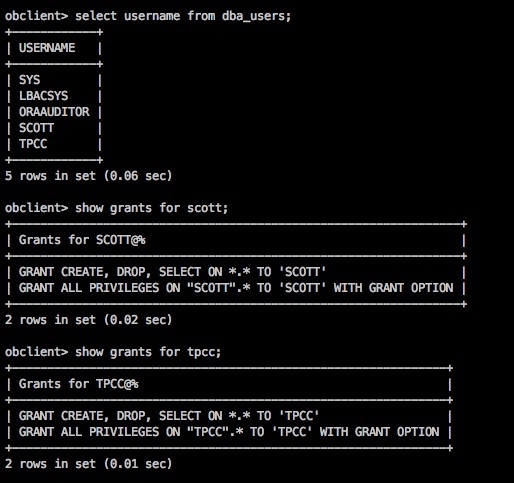
Task: Click the 'GRANT CREATE, DROP, SELECT' line for TPCC
Action: point(169,416)
